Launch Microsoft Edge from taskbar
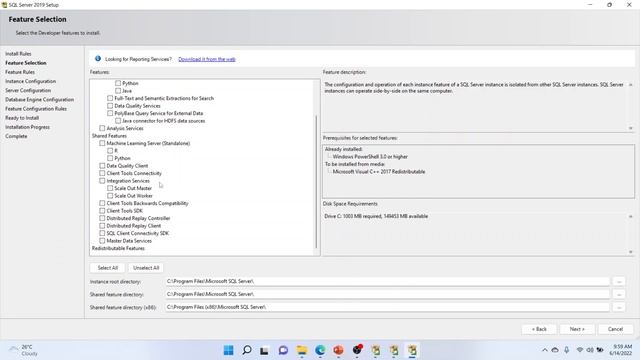 (x=320, y=350)
